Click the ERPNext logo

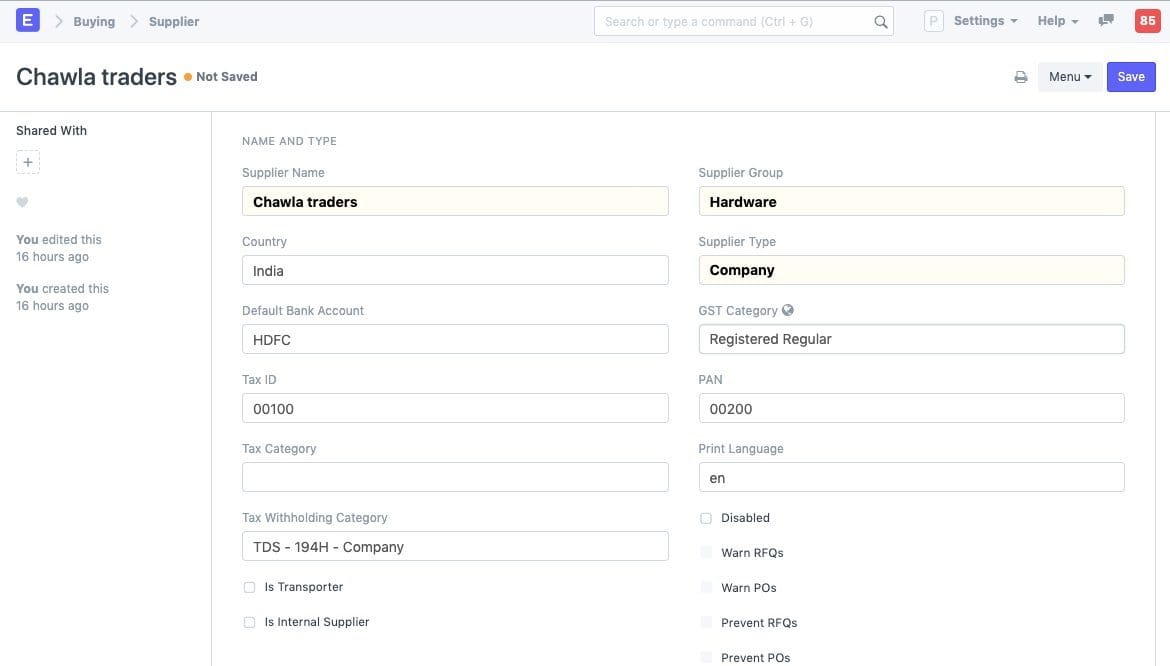pos(27,19)
